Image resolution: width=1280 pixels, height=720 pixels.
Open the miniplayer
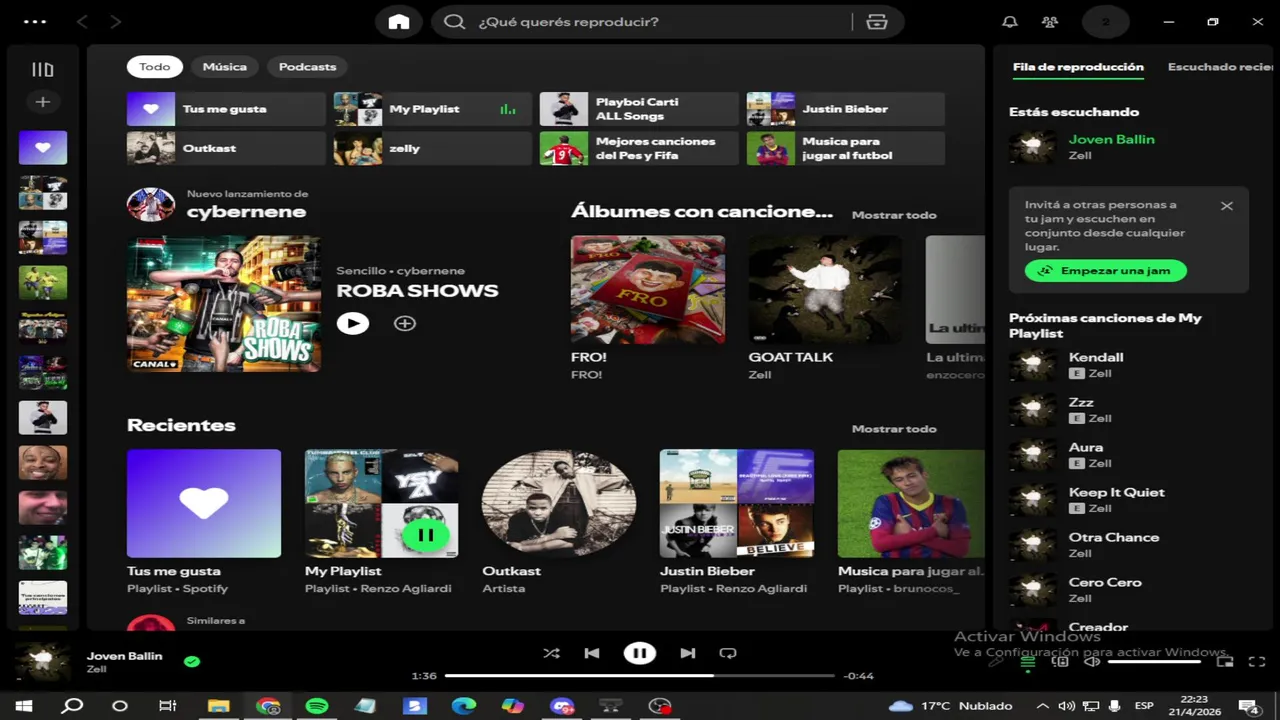coord(1225,661)
